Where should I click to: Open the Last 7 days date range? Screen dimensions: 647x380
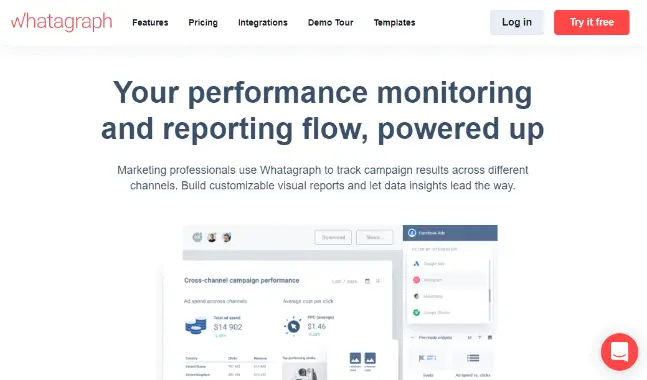[x=345, y=281]
